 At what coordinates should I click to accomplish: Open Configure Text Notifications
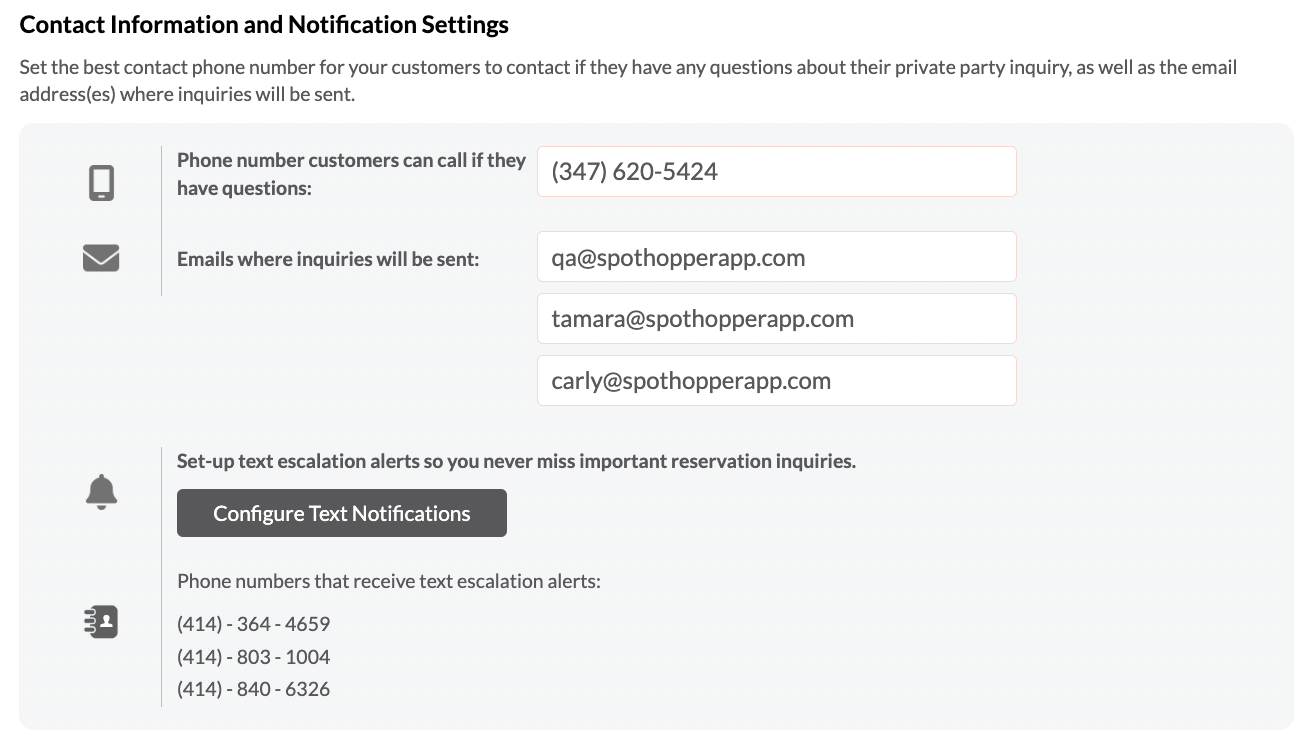[342, 513]
